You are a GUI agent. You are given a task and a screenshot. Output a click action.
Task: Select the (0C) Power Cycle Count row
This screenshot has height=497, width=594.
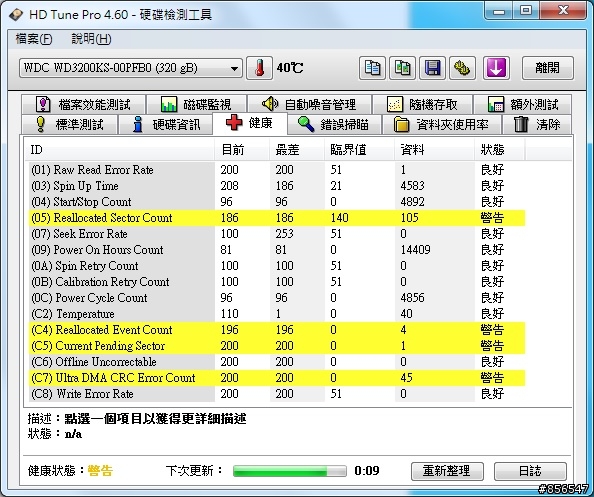[277, 298]
